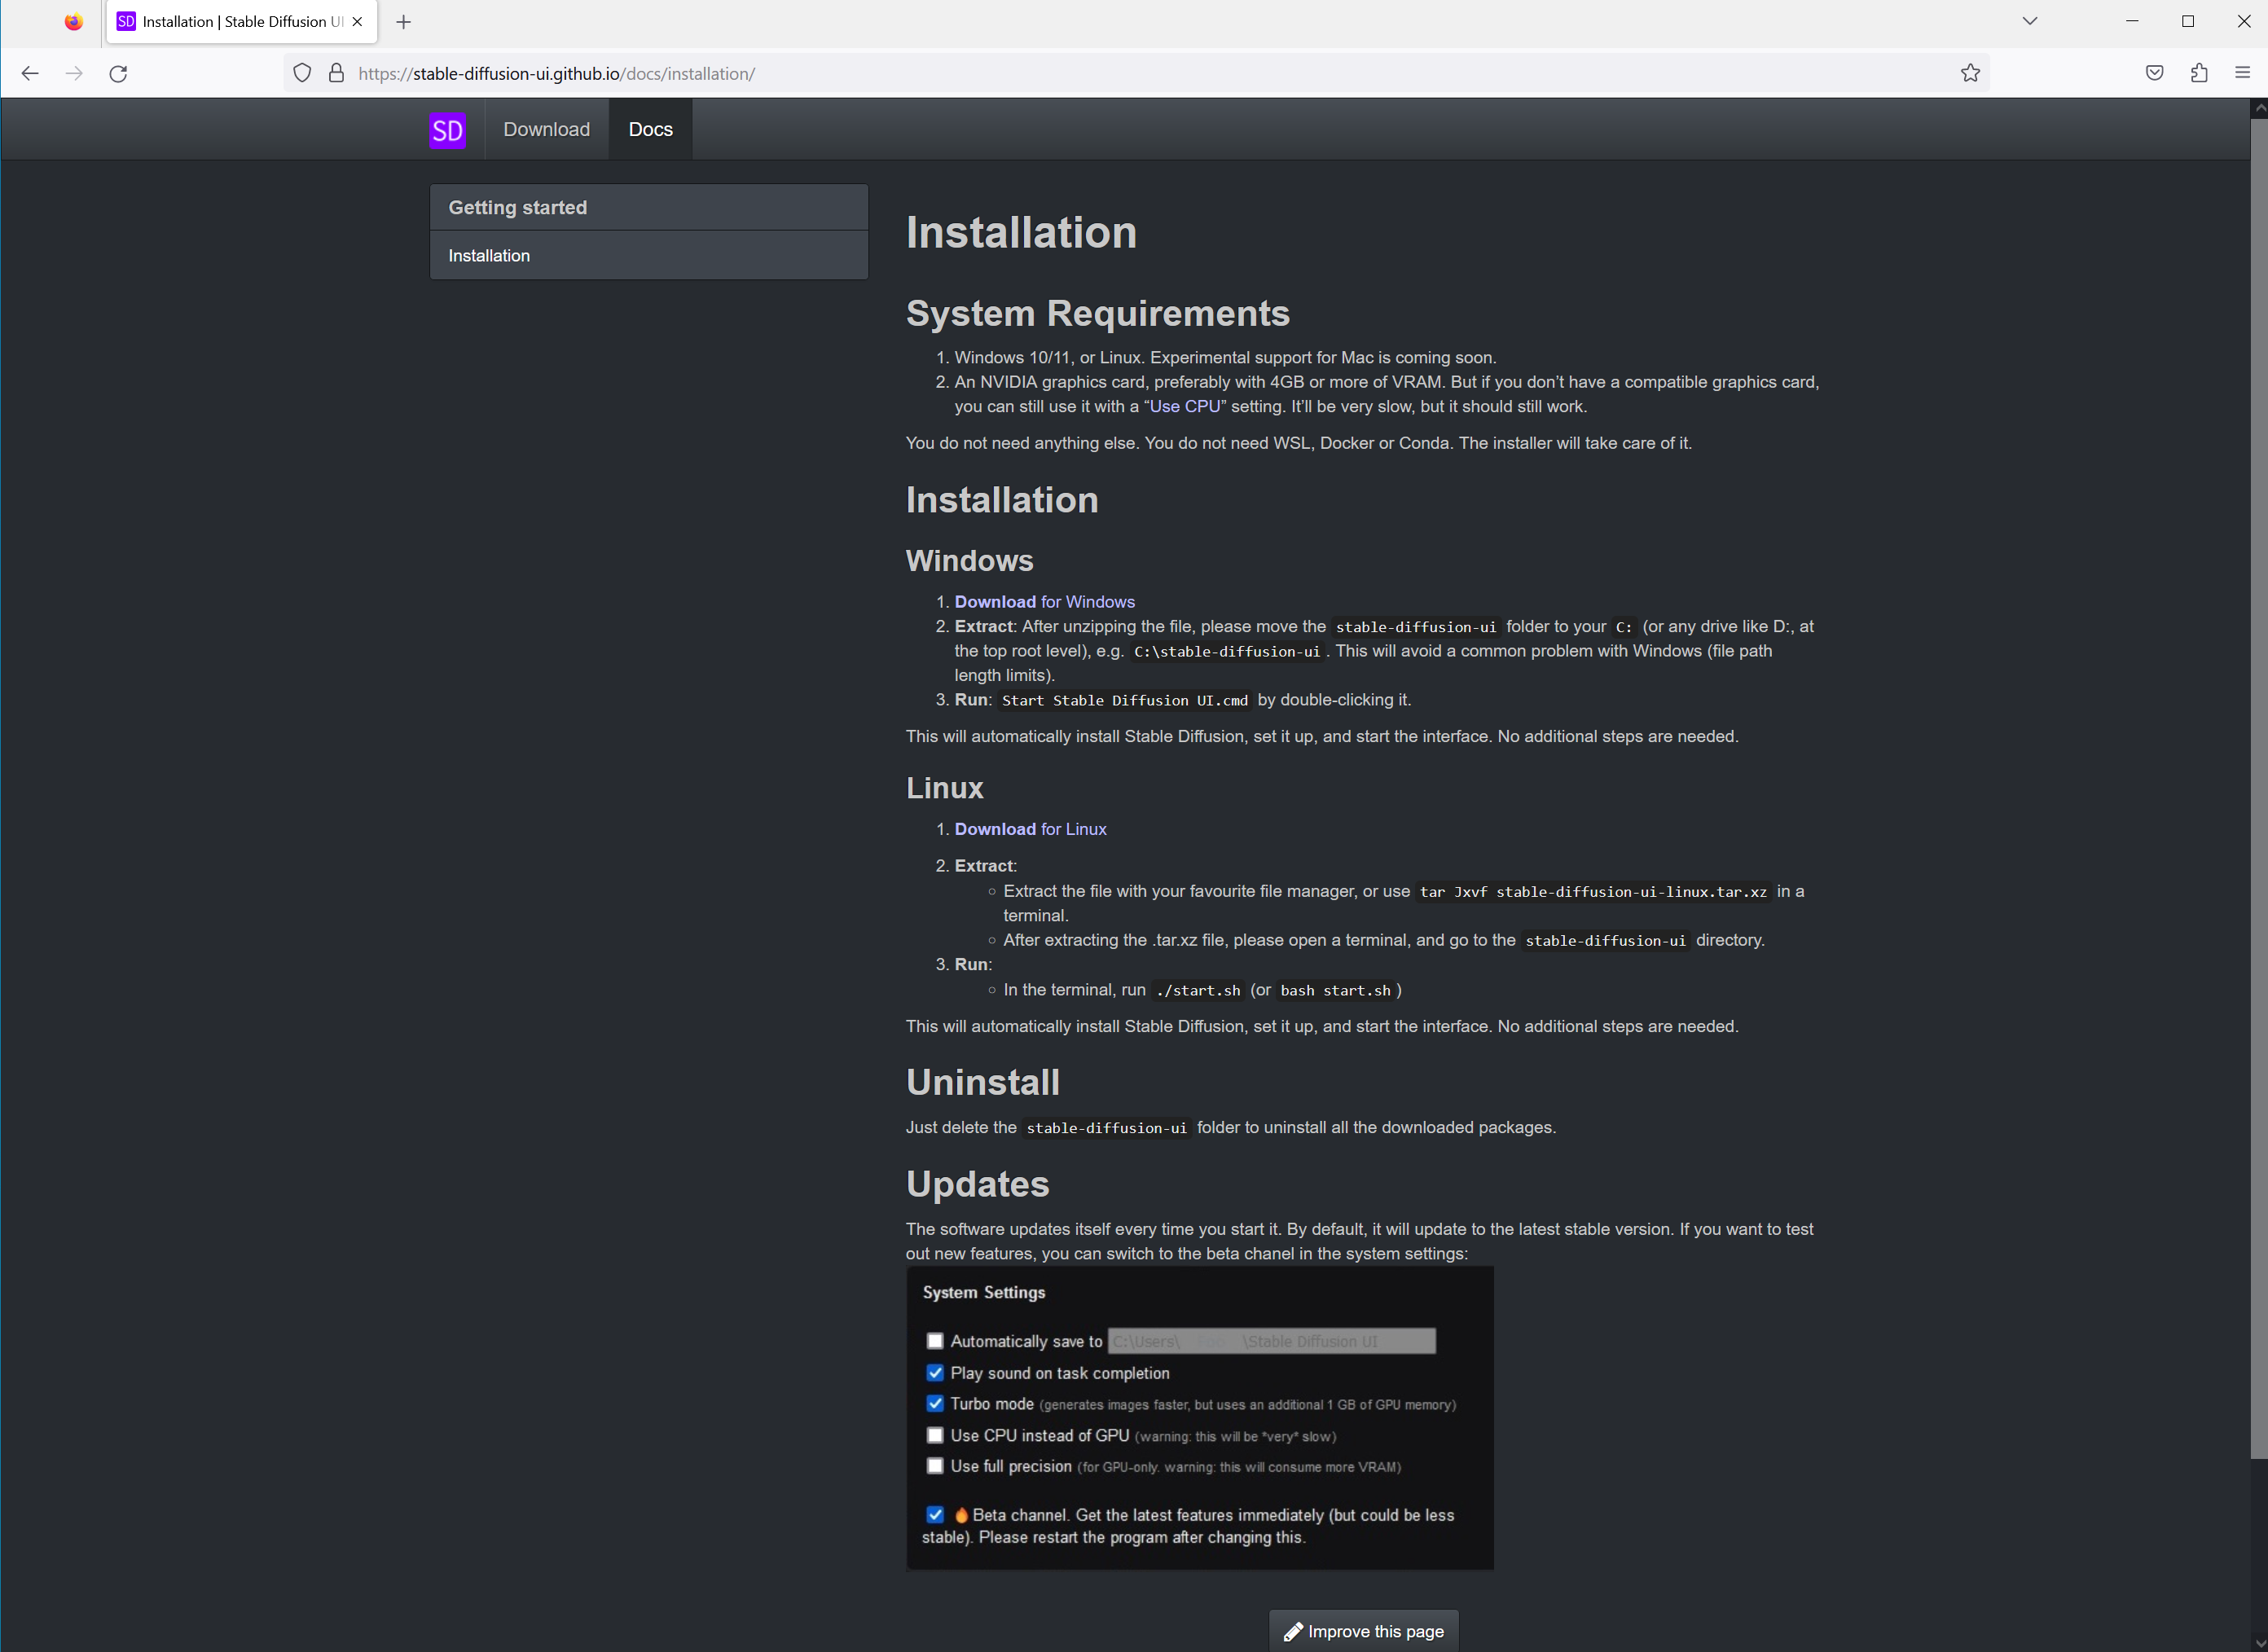Screen dimensions: 2268x1652
Task: Expand the list all tabs chevron
Action: (x=2029, y=21)
